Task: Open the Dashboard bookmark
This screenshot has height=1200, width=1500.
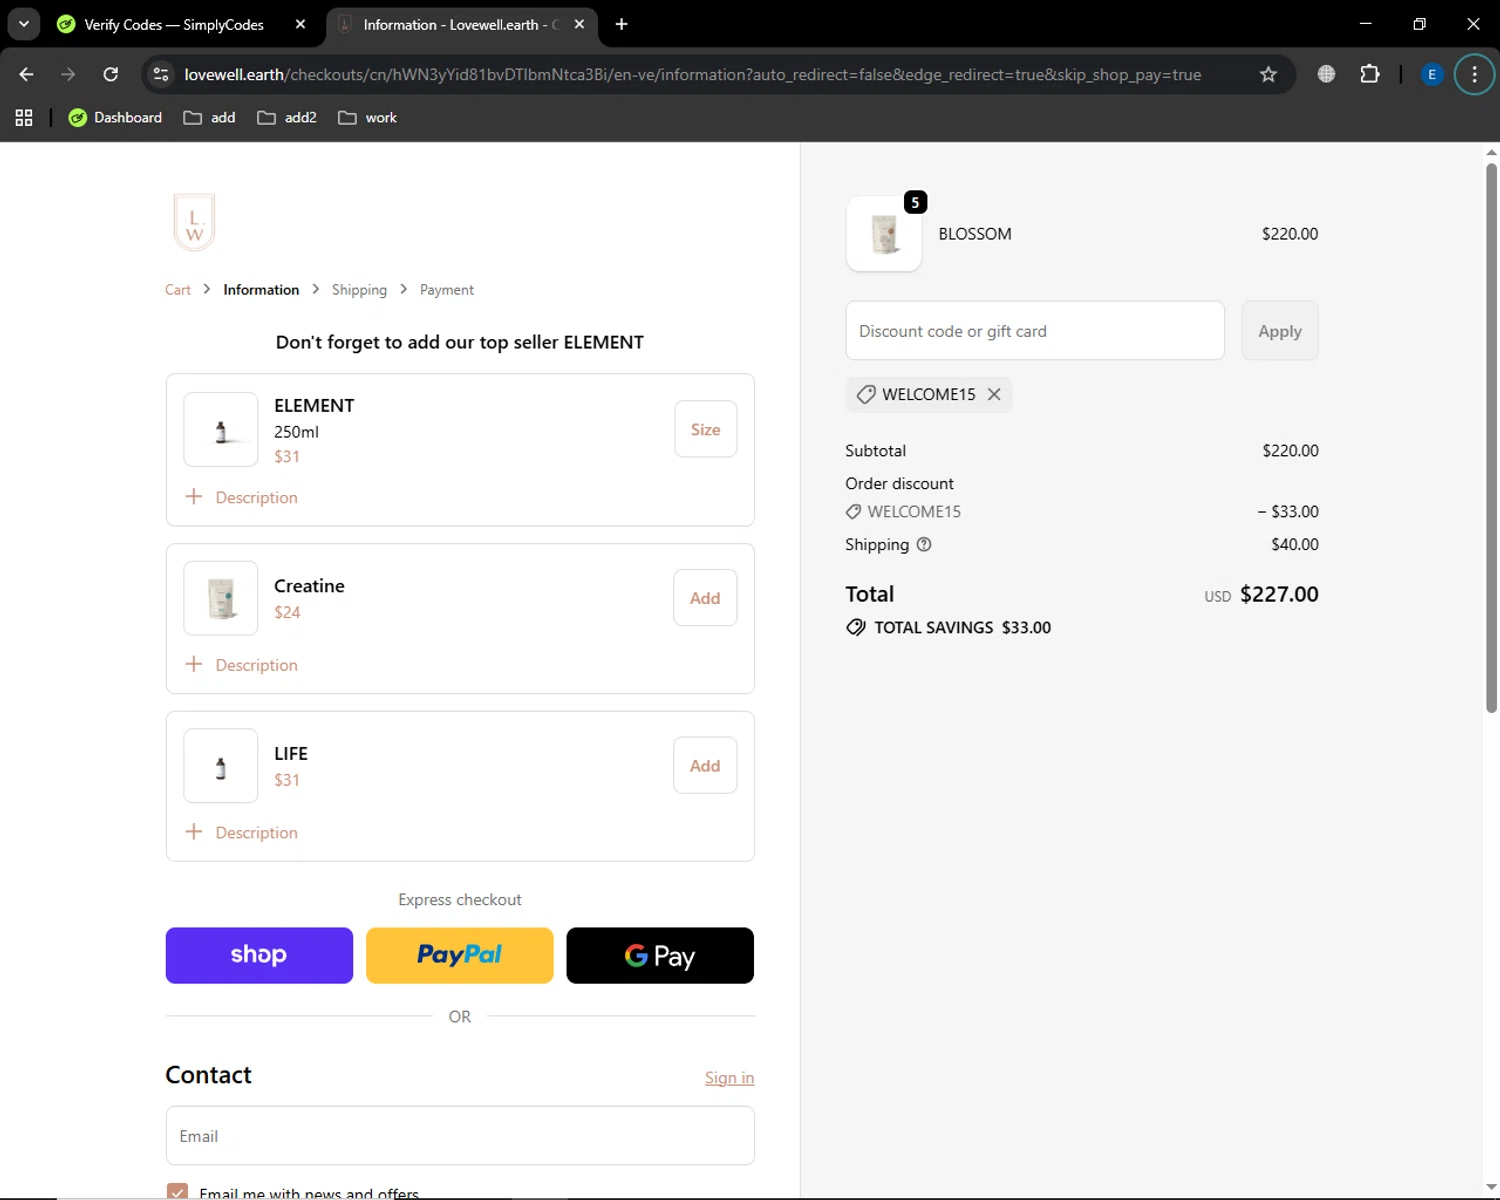Action: (115, 118)
